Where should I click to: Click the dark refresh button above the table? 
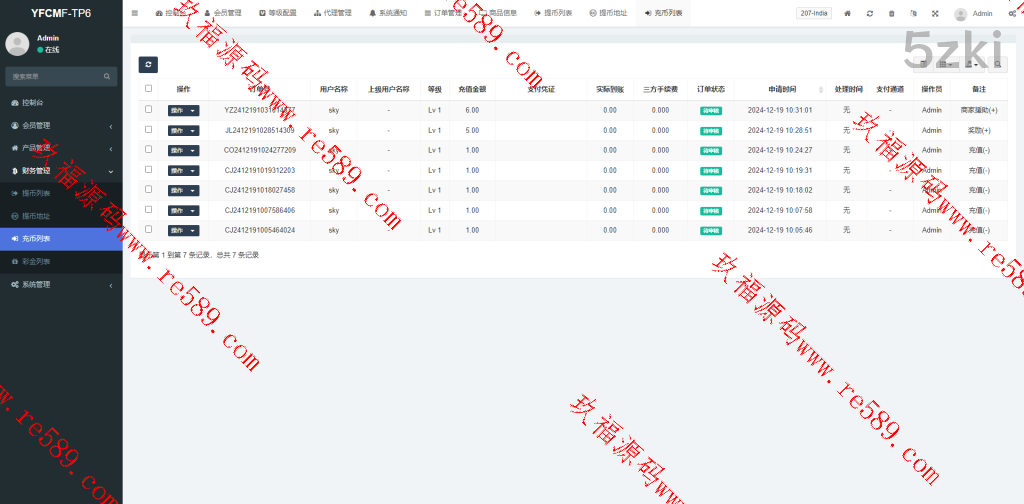coord(148,64)
